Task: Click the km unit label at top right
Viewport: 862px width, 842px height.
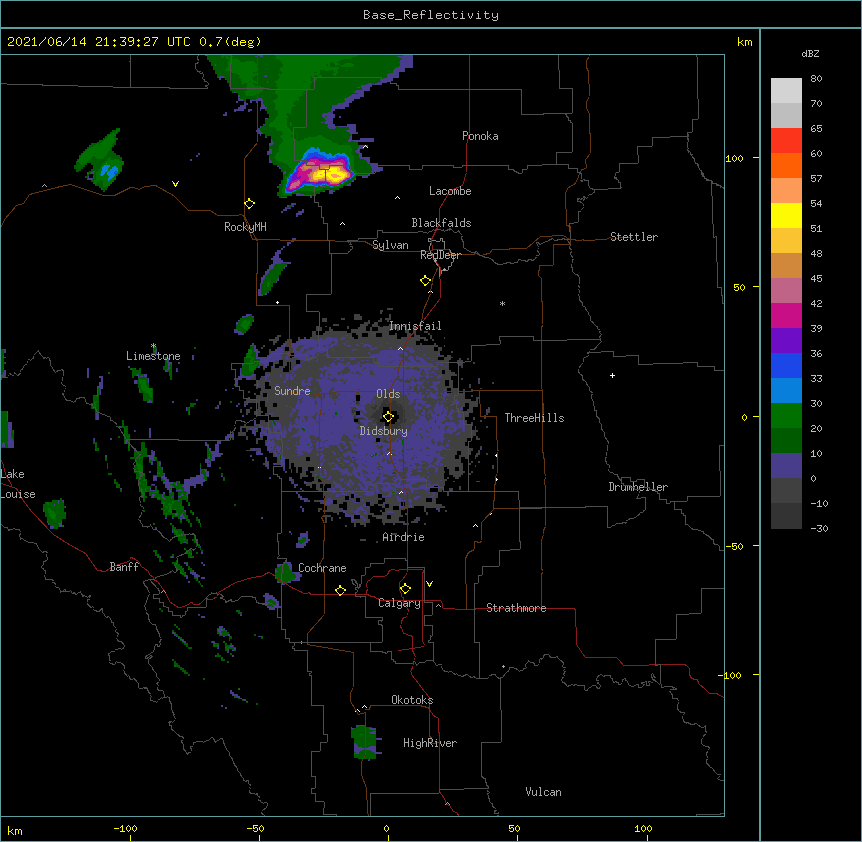Action: (x=745, y=42)
